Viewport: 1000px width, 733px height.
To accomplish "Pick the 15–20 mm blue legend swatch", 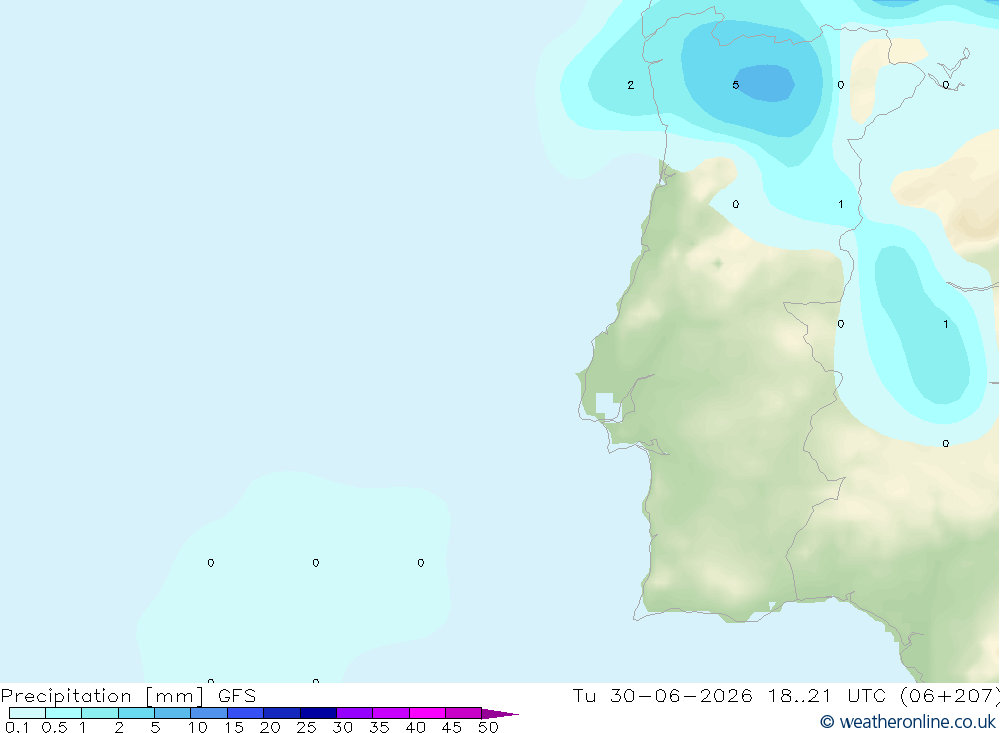I will 246,713.
